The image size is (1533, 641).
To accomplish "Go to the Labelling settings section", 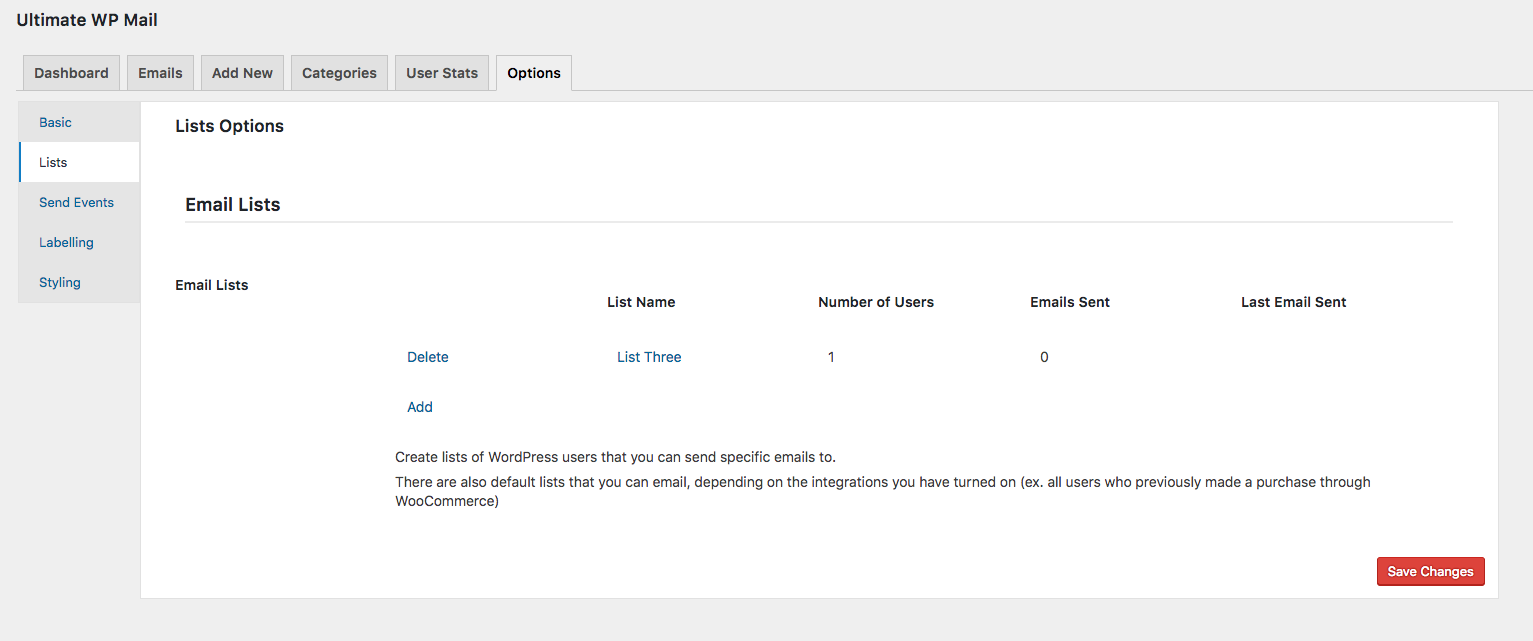I will (x=66, y=242).
